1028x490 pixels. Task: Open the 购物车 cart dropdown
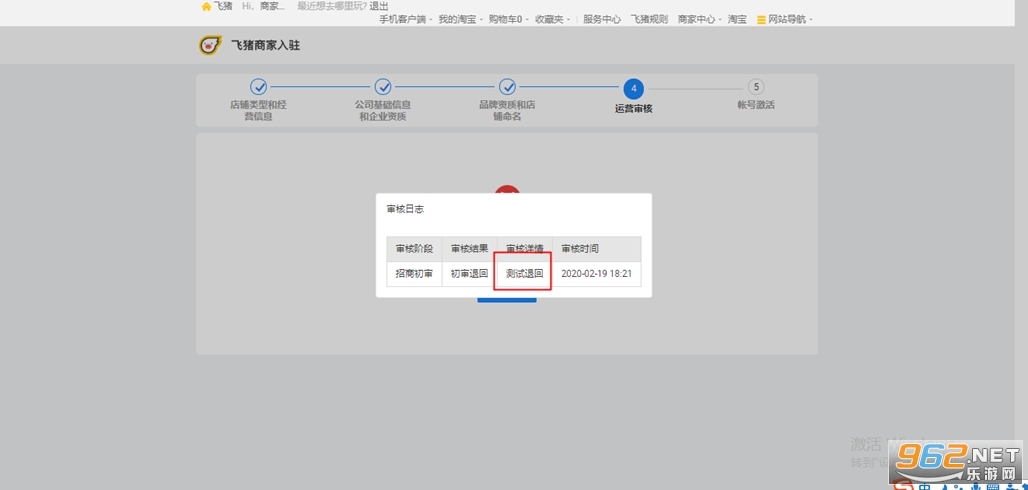coord(508,19)
